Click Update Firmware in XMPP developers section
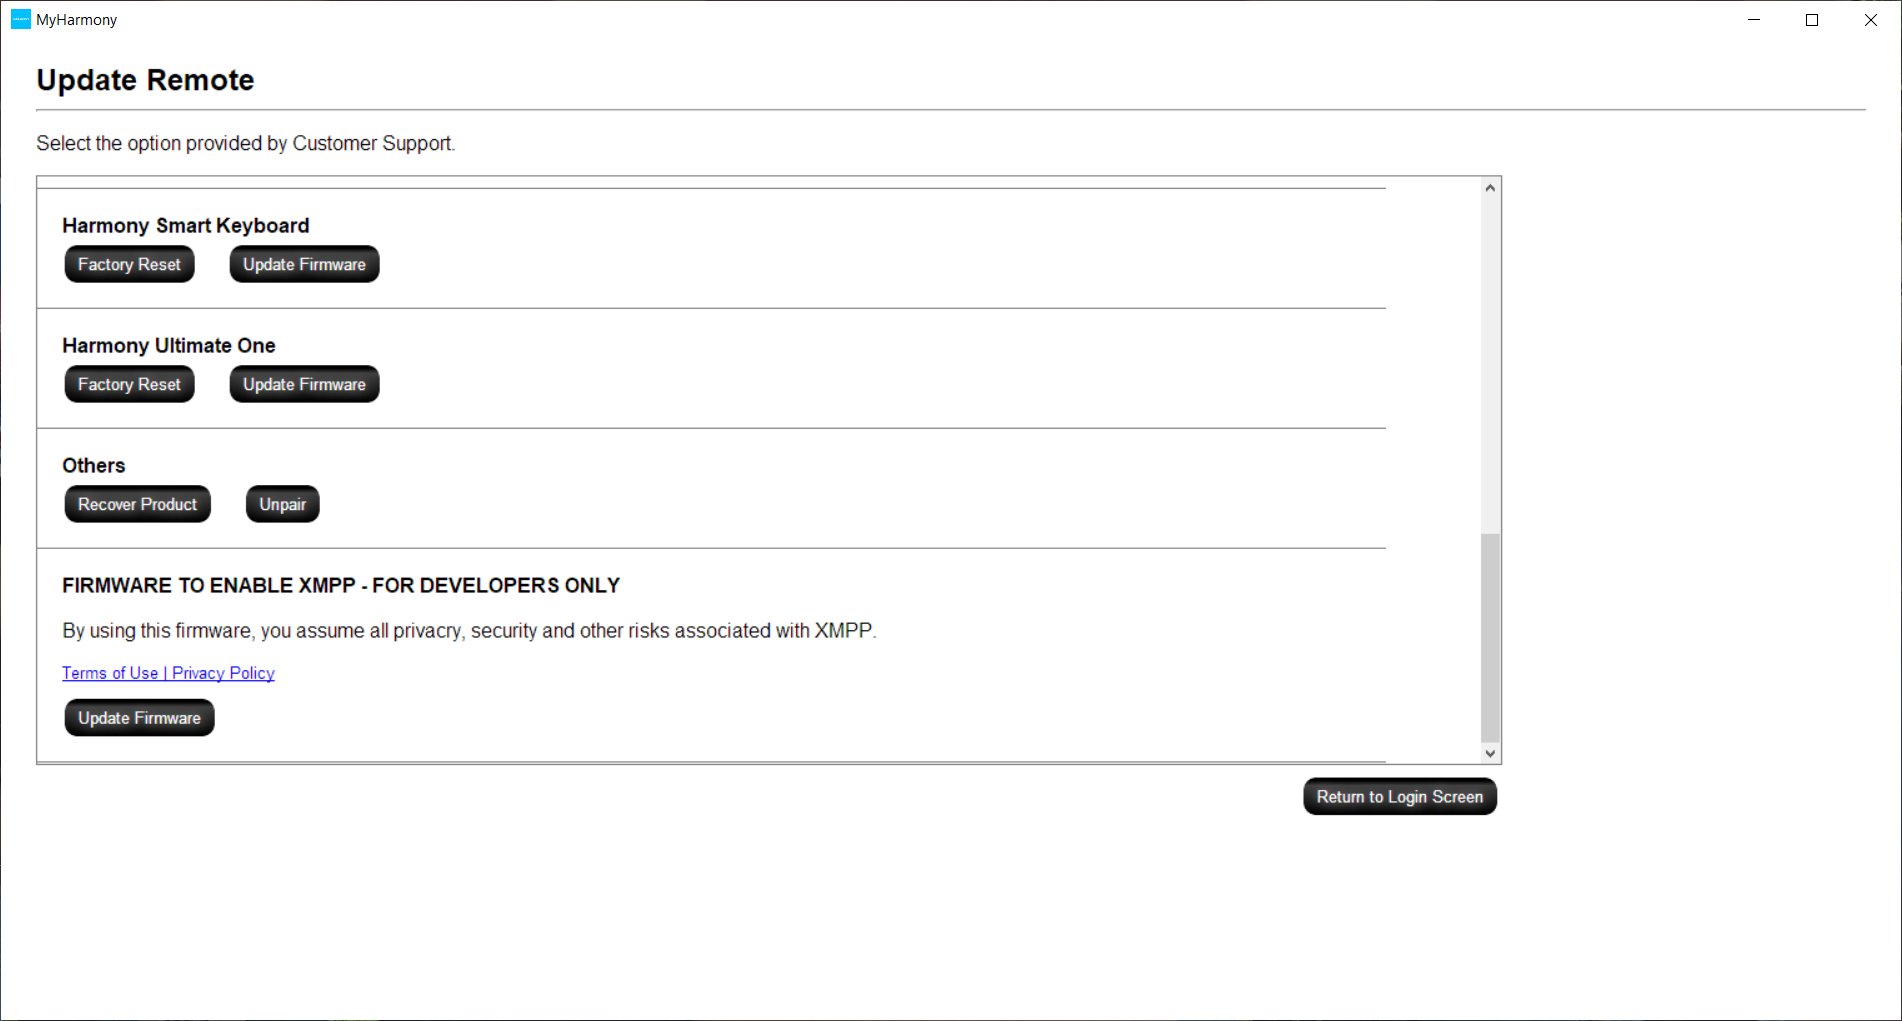 click(x=139, y=718)
